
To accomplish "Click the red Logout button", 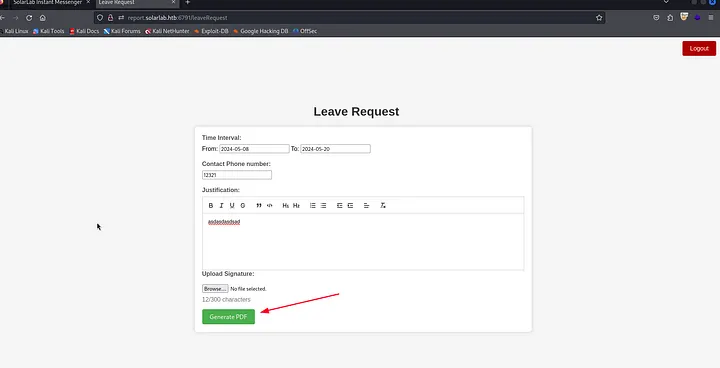I will coord(699,48).
